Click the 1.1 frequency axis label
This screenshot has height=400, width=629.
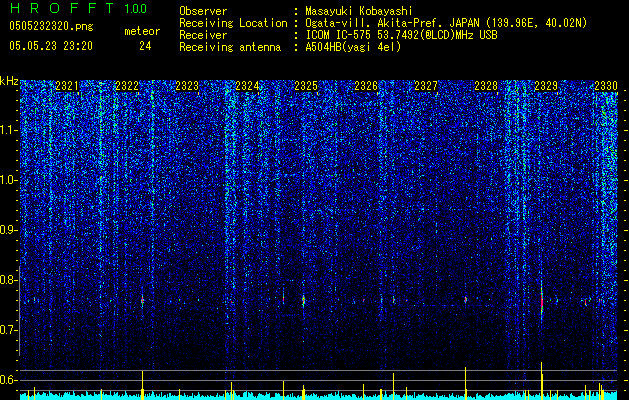8,130
